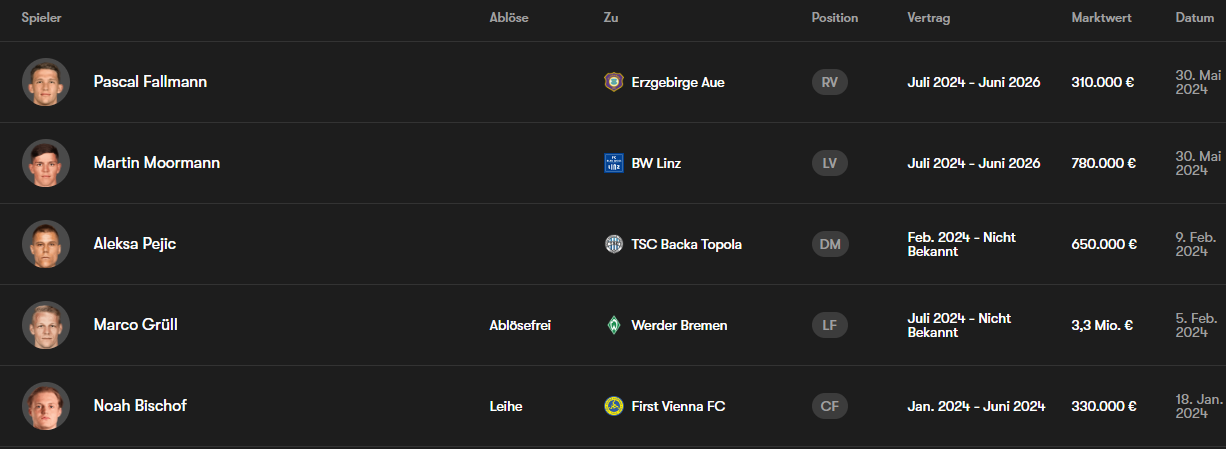Select the DM position badge
This screenshot has height=449, width=1226.
tap(829, 244)
